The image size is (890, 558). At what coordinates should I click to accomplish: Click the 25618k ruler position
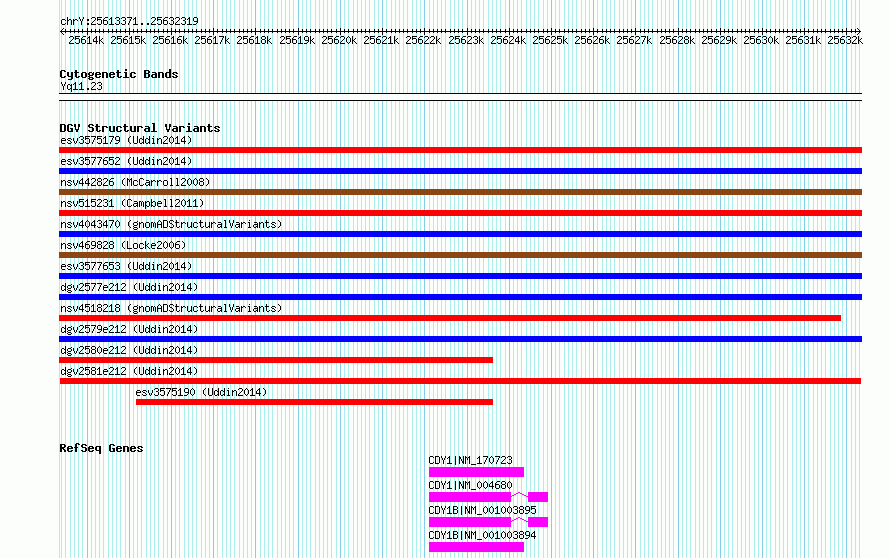click(254, 40)
